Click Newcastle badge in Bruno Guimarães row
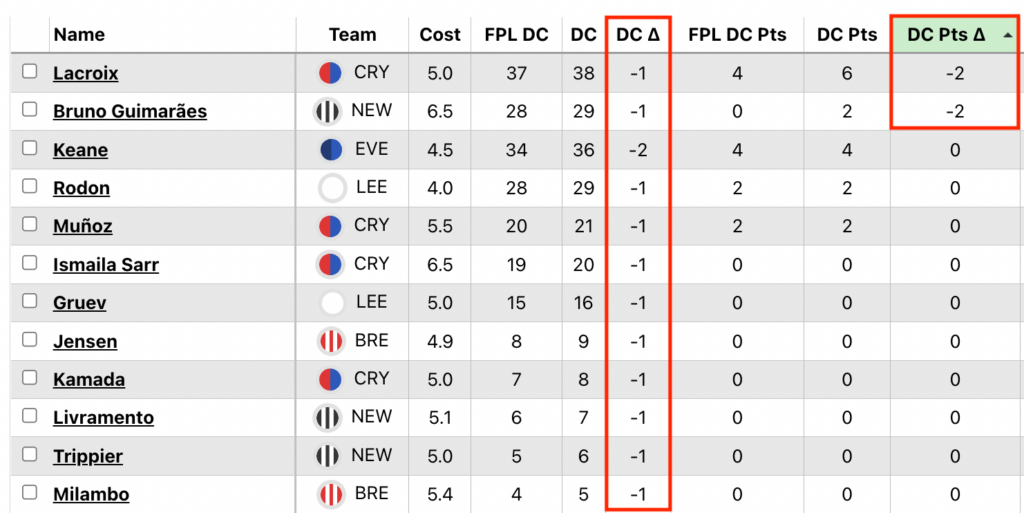Screen dimensions: 1024x513 pyautogui.click(x=328, y=111)
